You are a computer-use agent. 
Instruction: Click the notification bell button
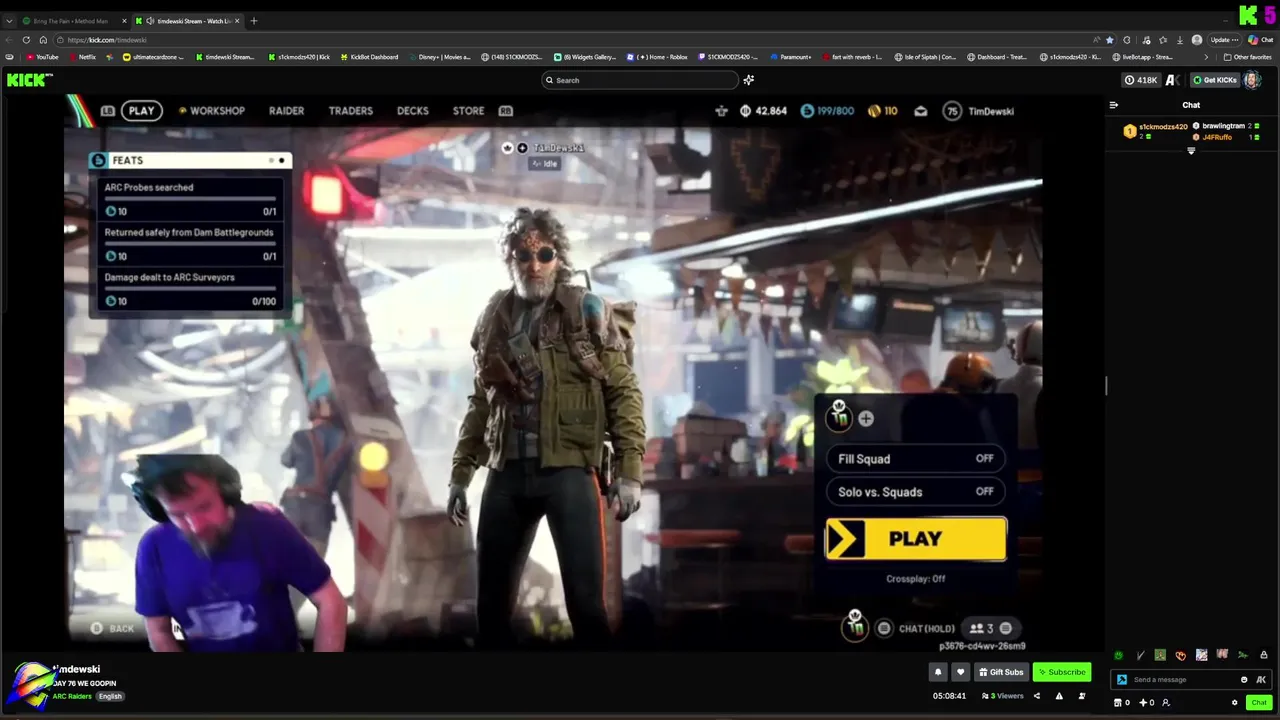(x=938, y=672)
